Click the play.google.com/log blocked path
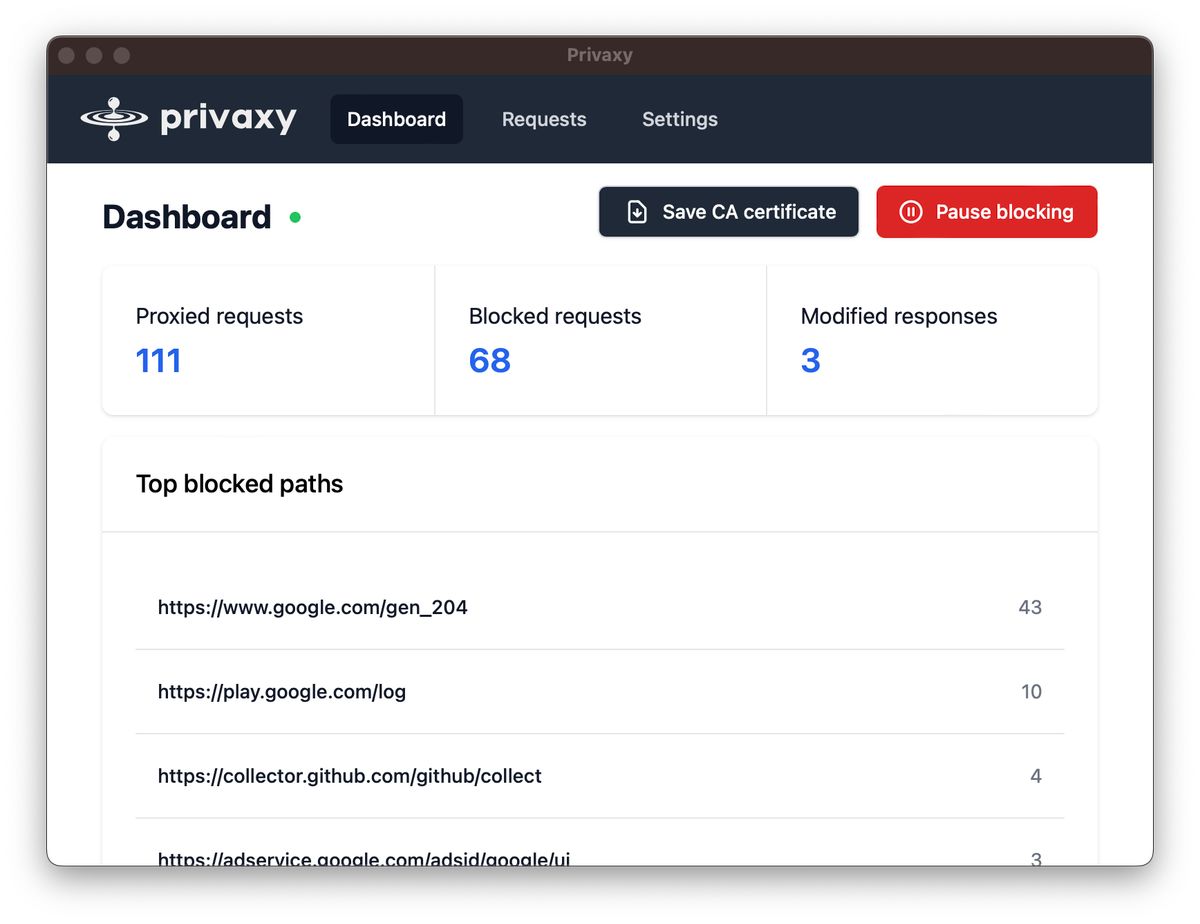 point(282,692)
